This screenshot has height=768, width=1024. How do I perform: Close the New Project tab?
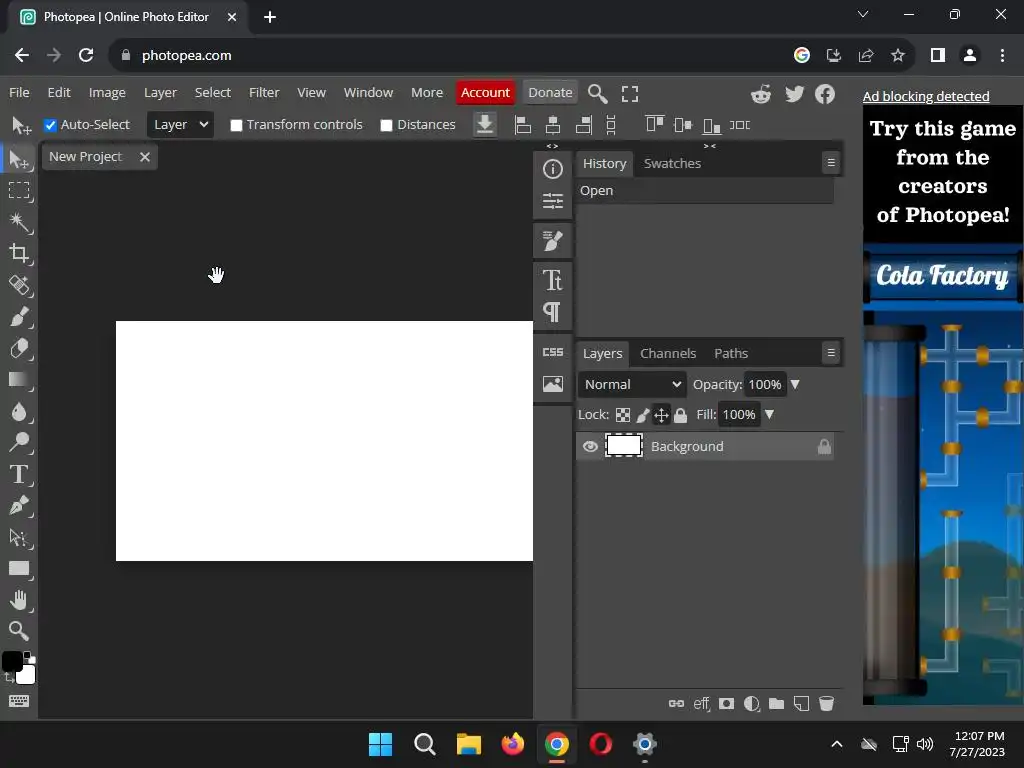coord(145,157)
